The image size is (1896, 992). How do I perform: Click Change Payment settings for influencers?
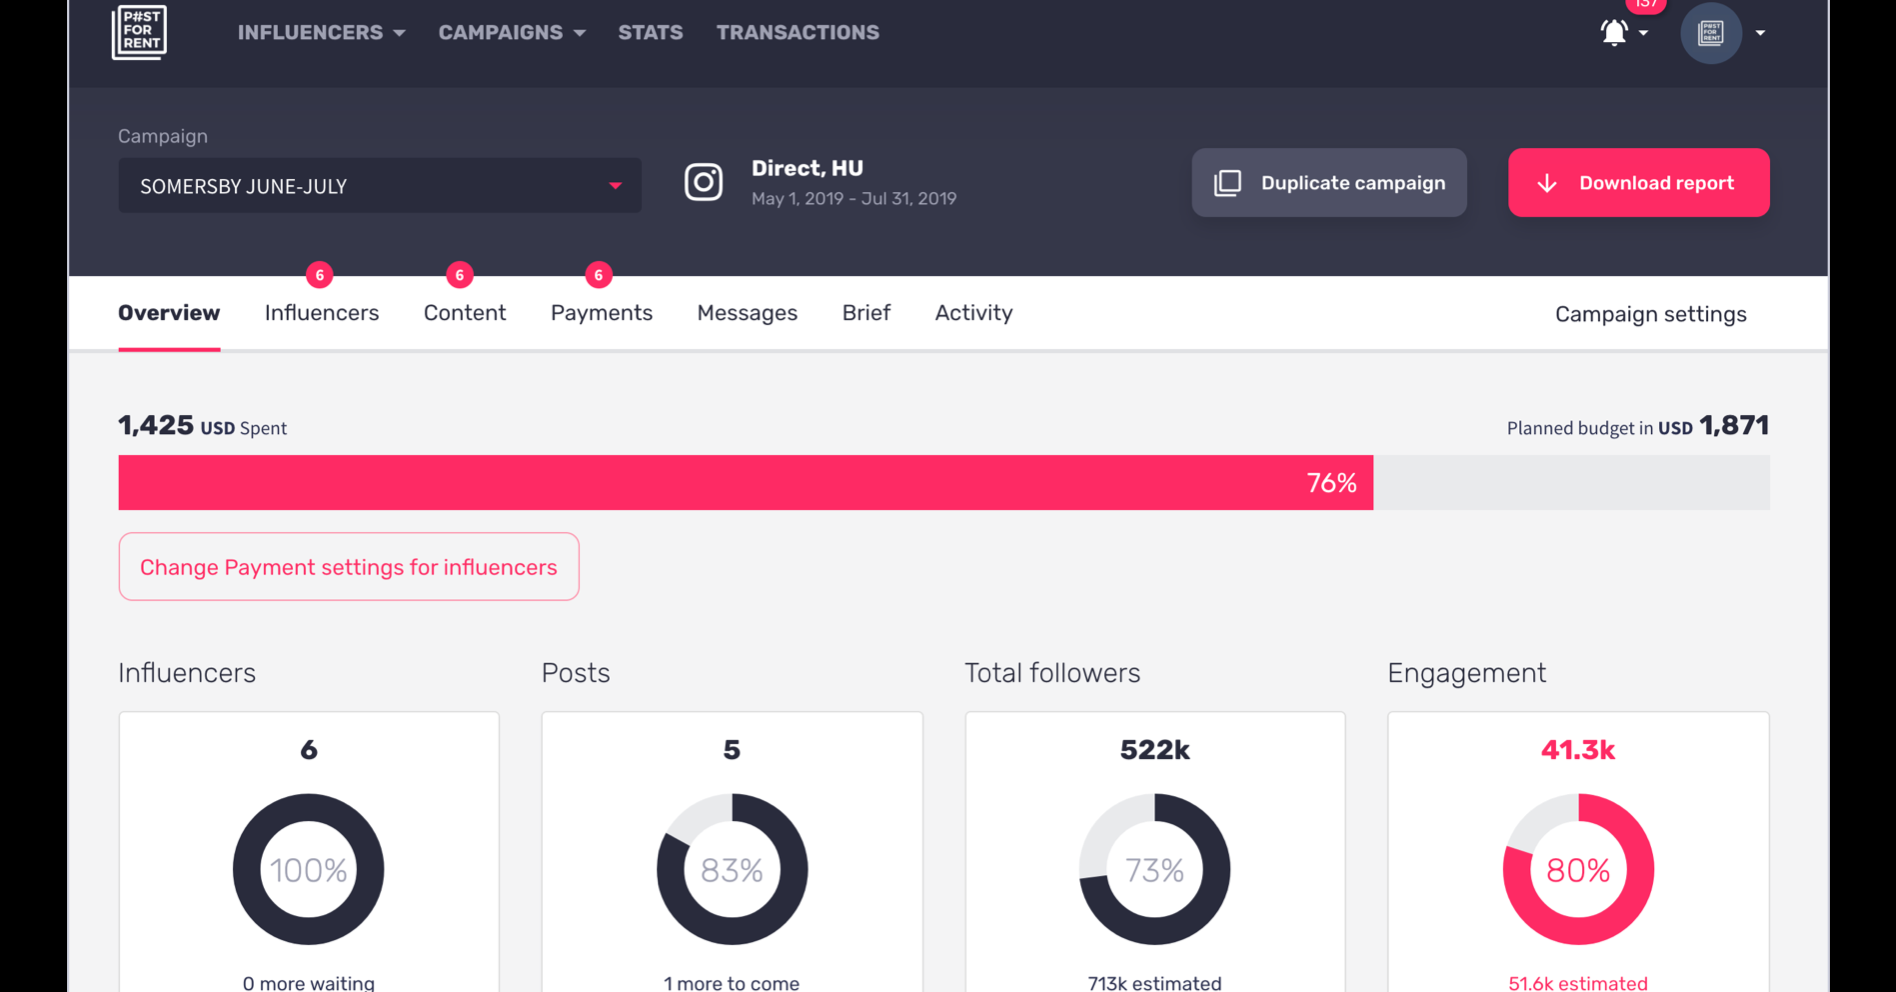[348, 567]
